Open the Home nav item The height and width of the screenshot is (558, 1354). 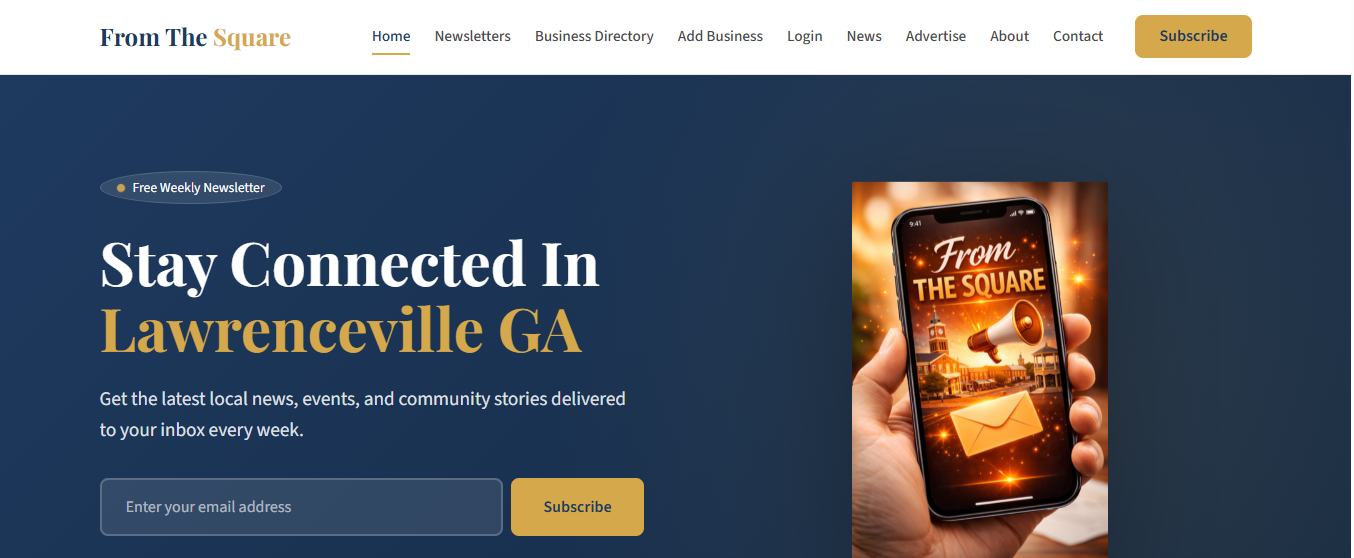click(x=391, y=36)
